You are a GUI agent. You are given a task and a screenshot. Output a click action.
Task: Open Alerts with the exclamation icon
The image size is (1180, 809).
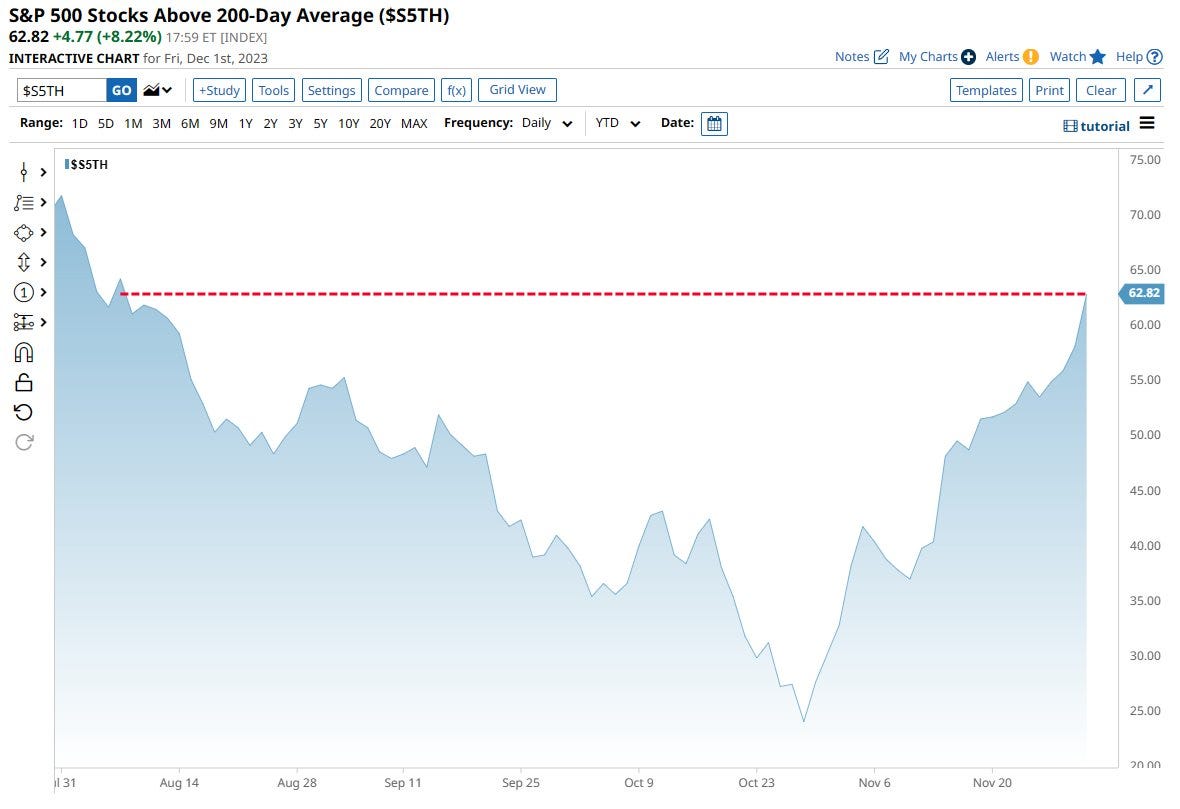tap(1030, 57)
